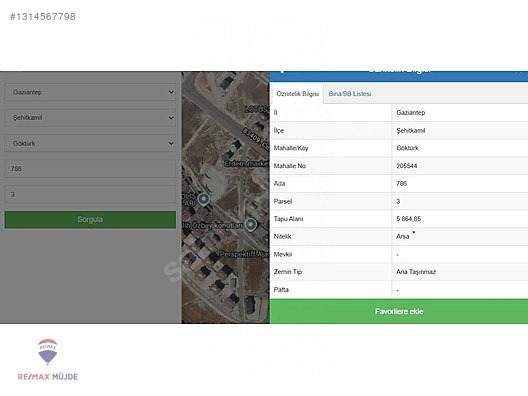Click the listing number #1314567798

tap(43, 16)
